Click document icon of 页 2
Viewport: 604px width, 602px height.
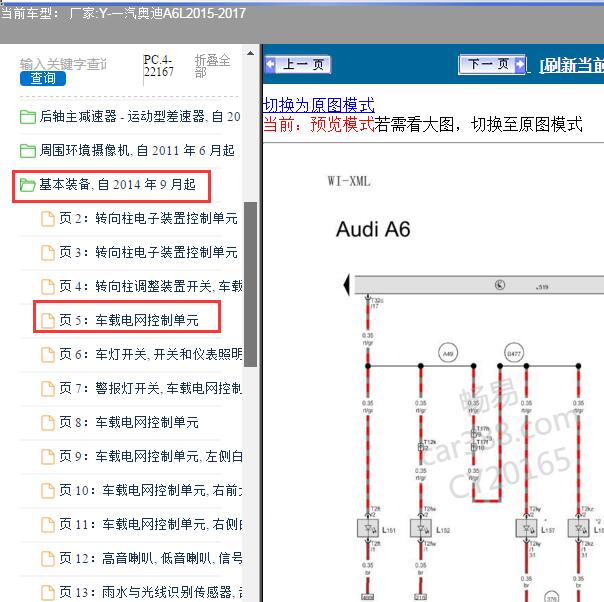pos(48,219)
